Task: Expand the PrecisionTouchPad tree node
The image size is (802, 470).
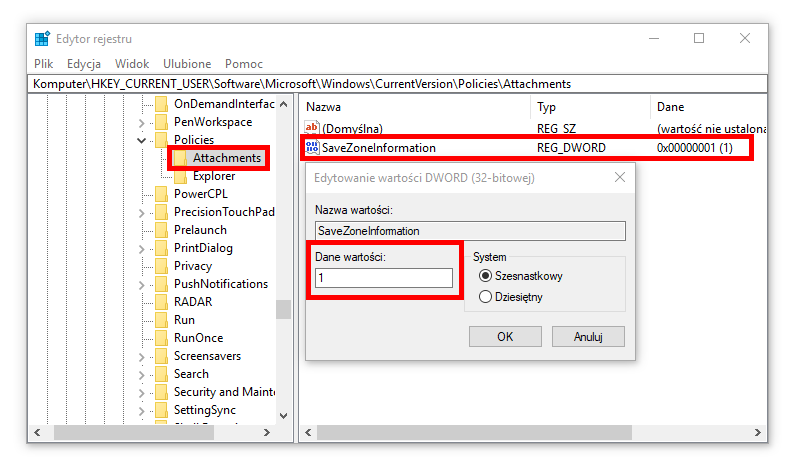Action: [142, 213]
